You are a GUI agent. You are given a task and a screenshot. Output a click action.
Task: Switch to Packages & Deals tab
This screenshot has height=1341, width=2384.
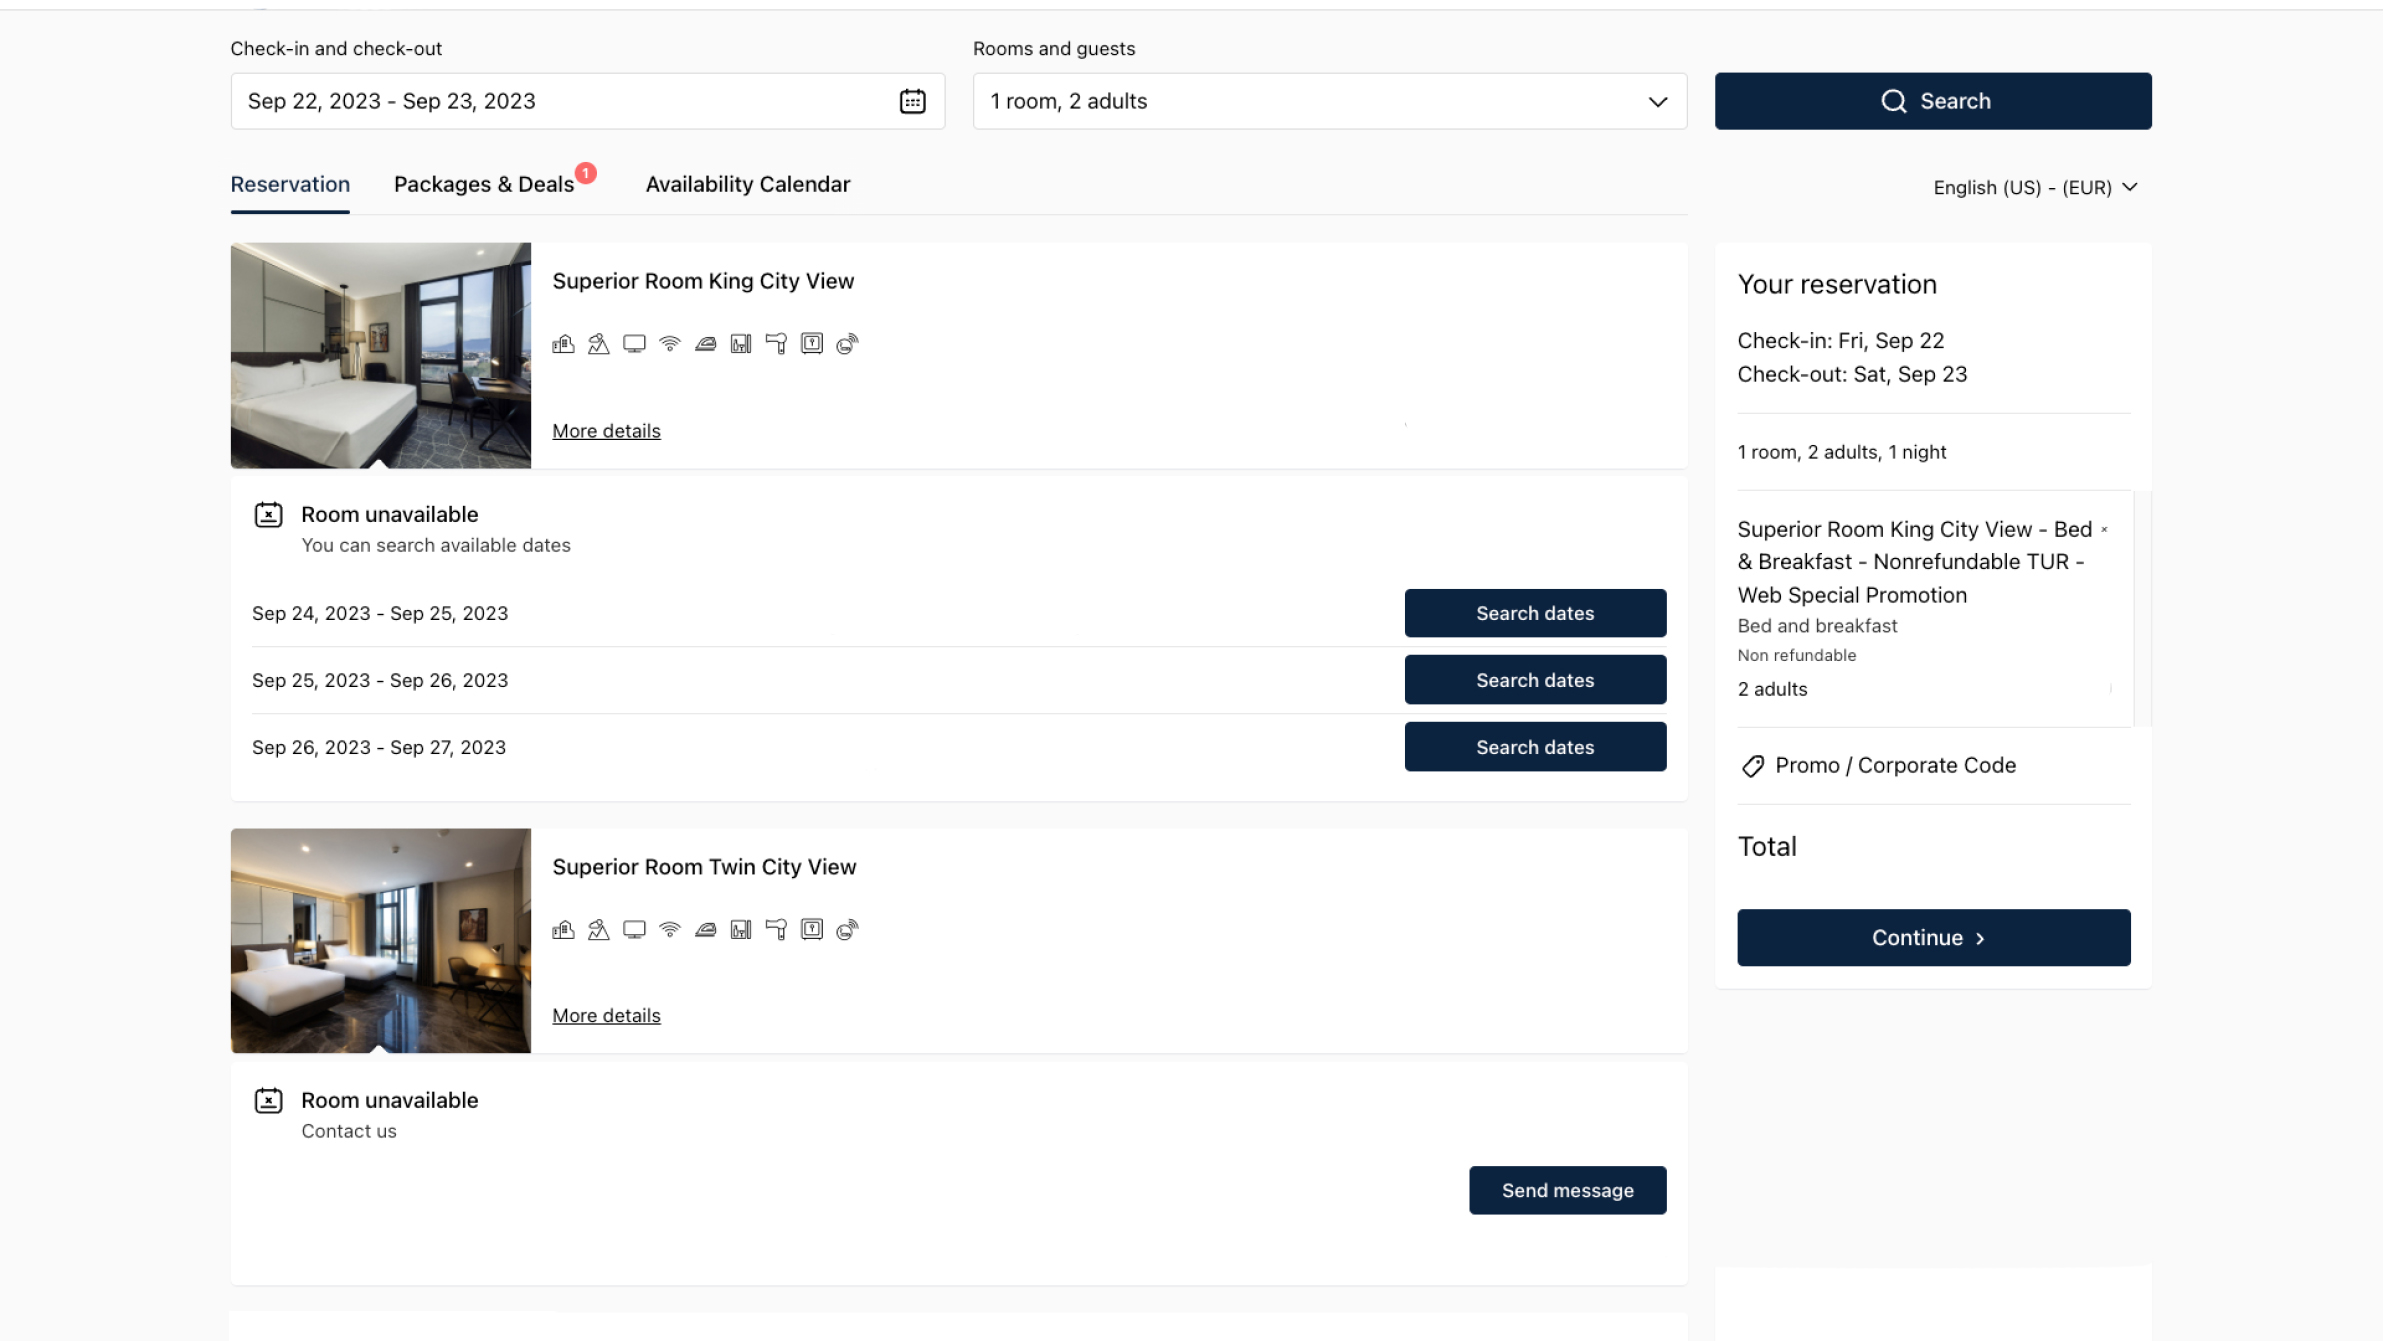coord(484,185)
